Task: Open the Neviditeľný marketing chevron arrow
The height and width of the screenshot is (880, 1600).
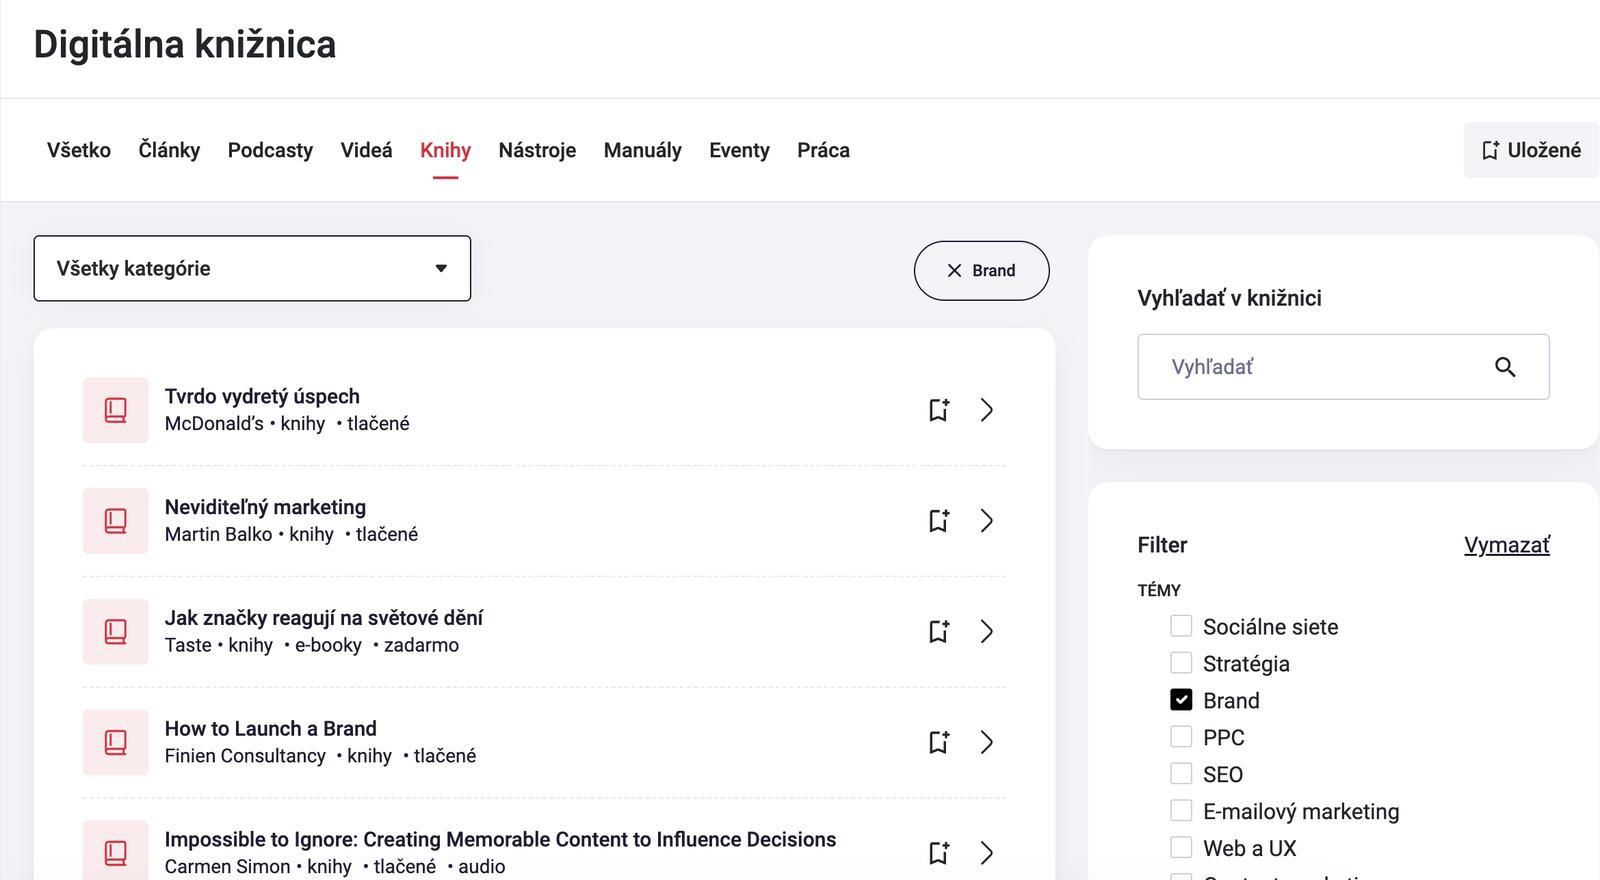Action: click(987, 521)
